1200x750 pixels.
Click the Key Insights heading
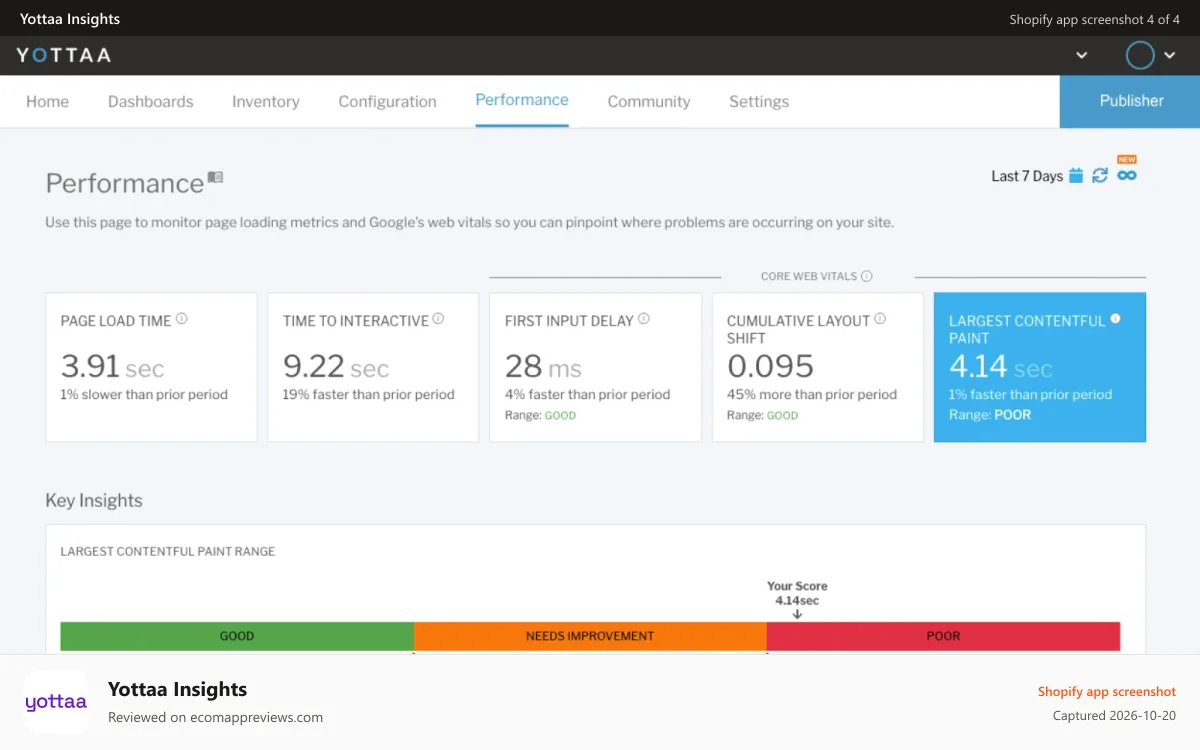94,501
